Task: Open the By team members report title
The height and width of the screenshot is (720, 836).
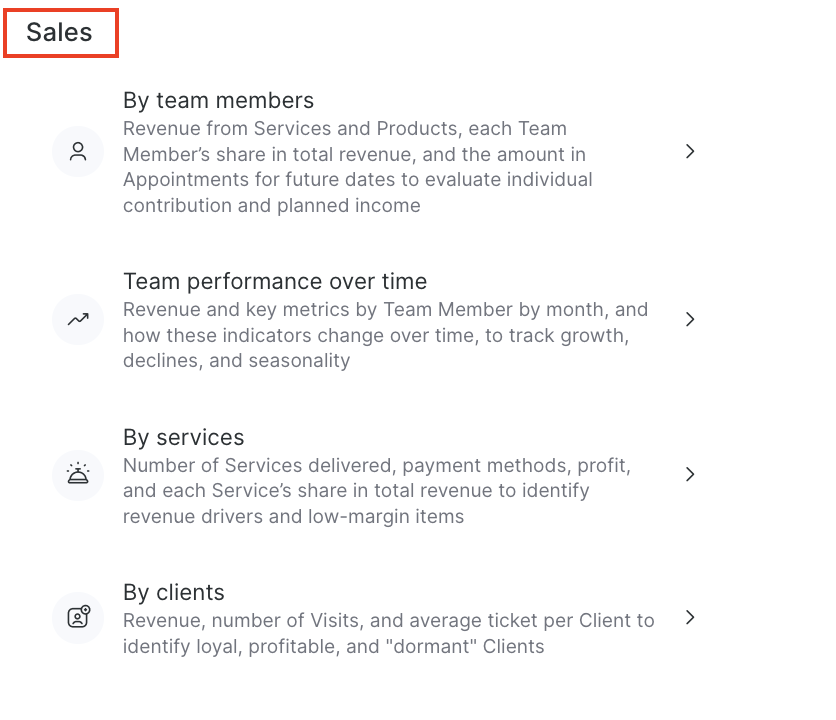Action: (x=218, y=100)
